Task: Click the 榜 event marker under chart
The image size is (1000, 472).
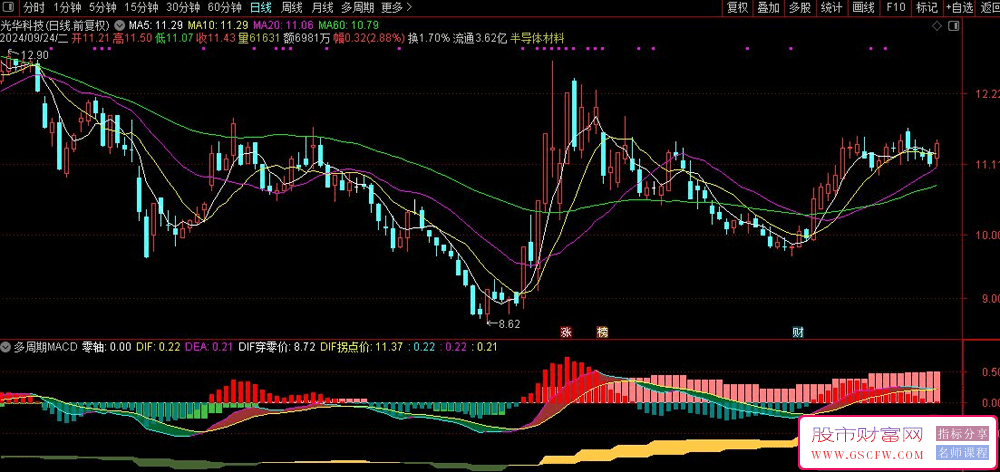Action: pyautogui.click(x=601, y=332)
